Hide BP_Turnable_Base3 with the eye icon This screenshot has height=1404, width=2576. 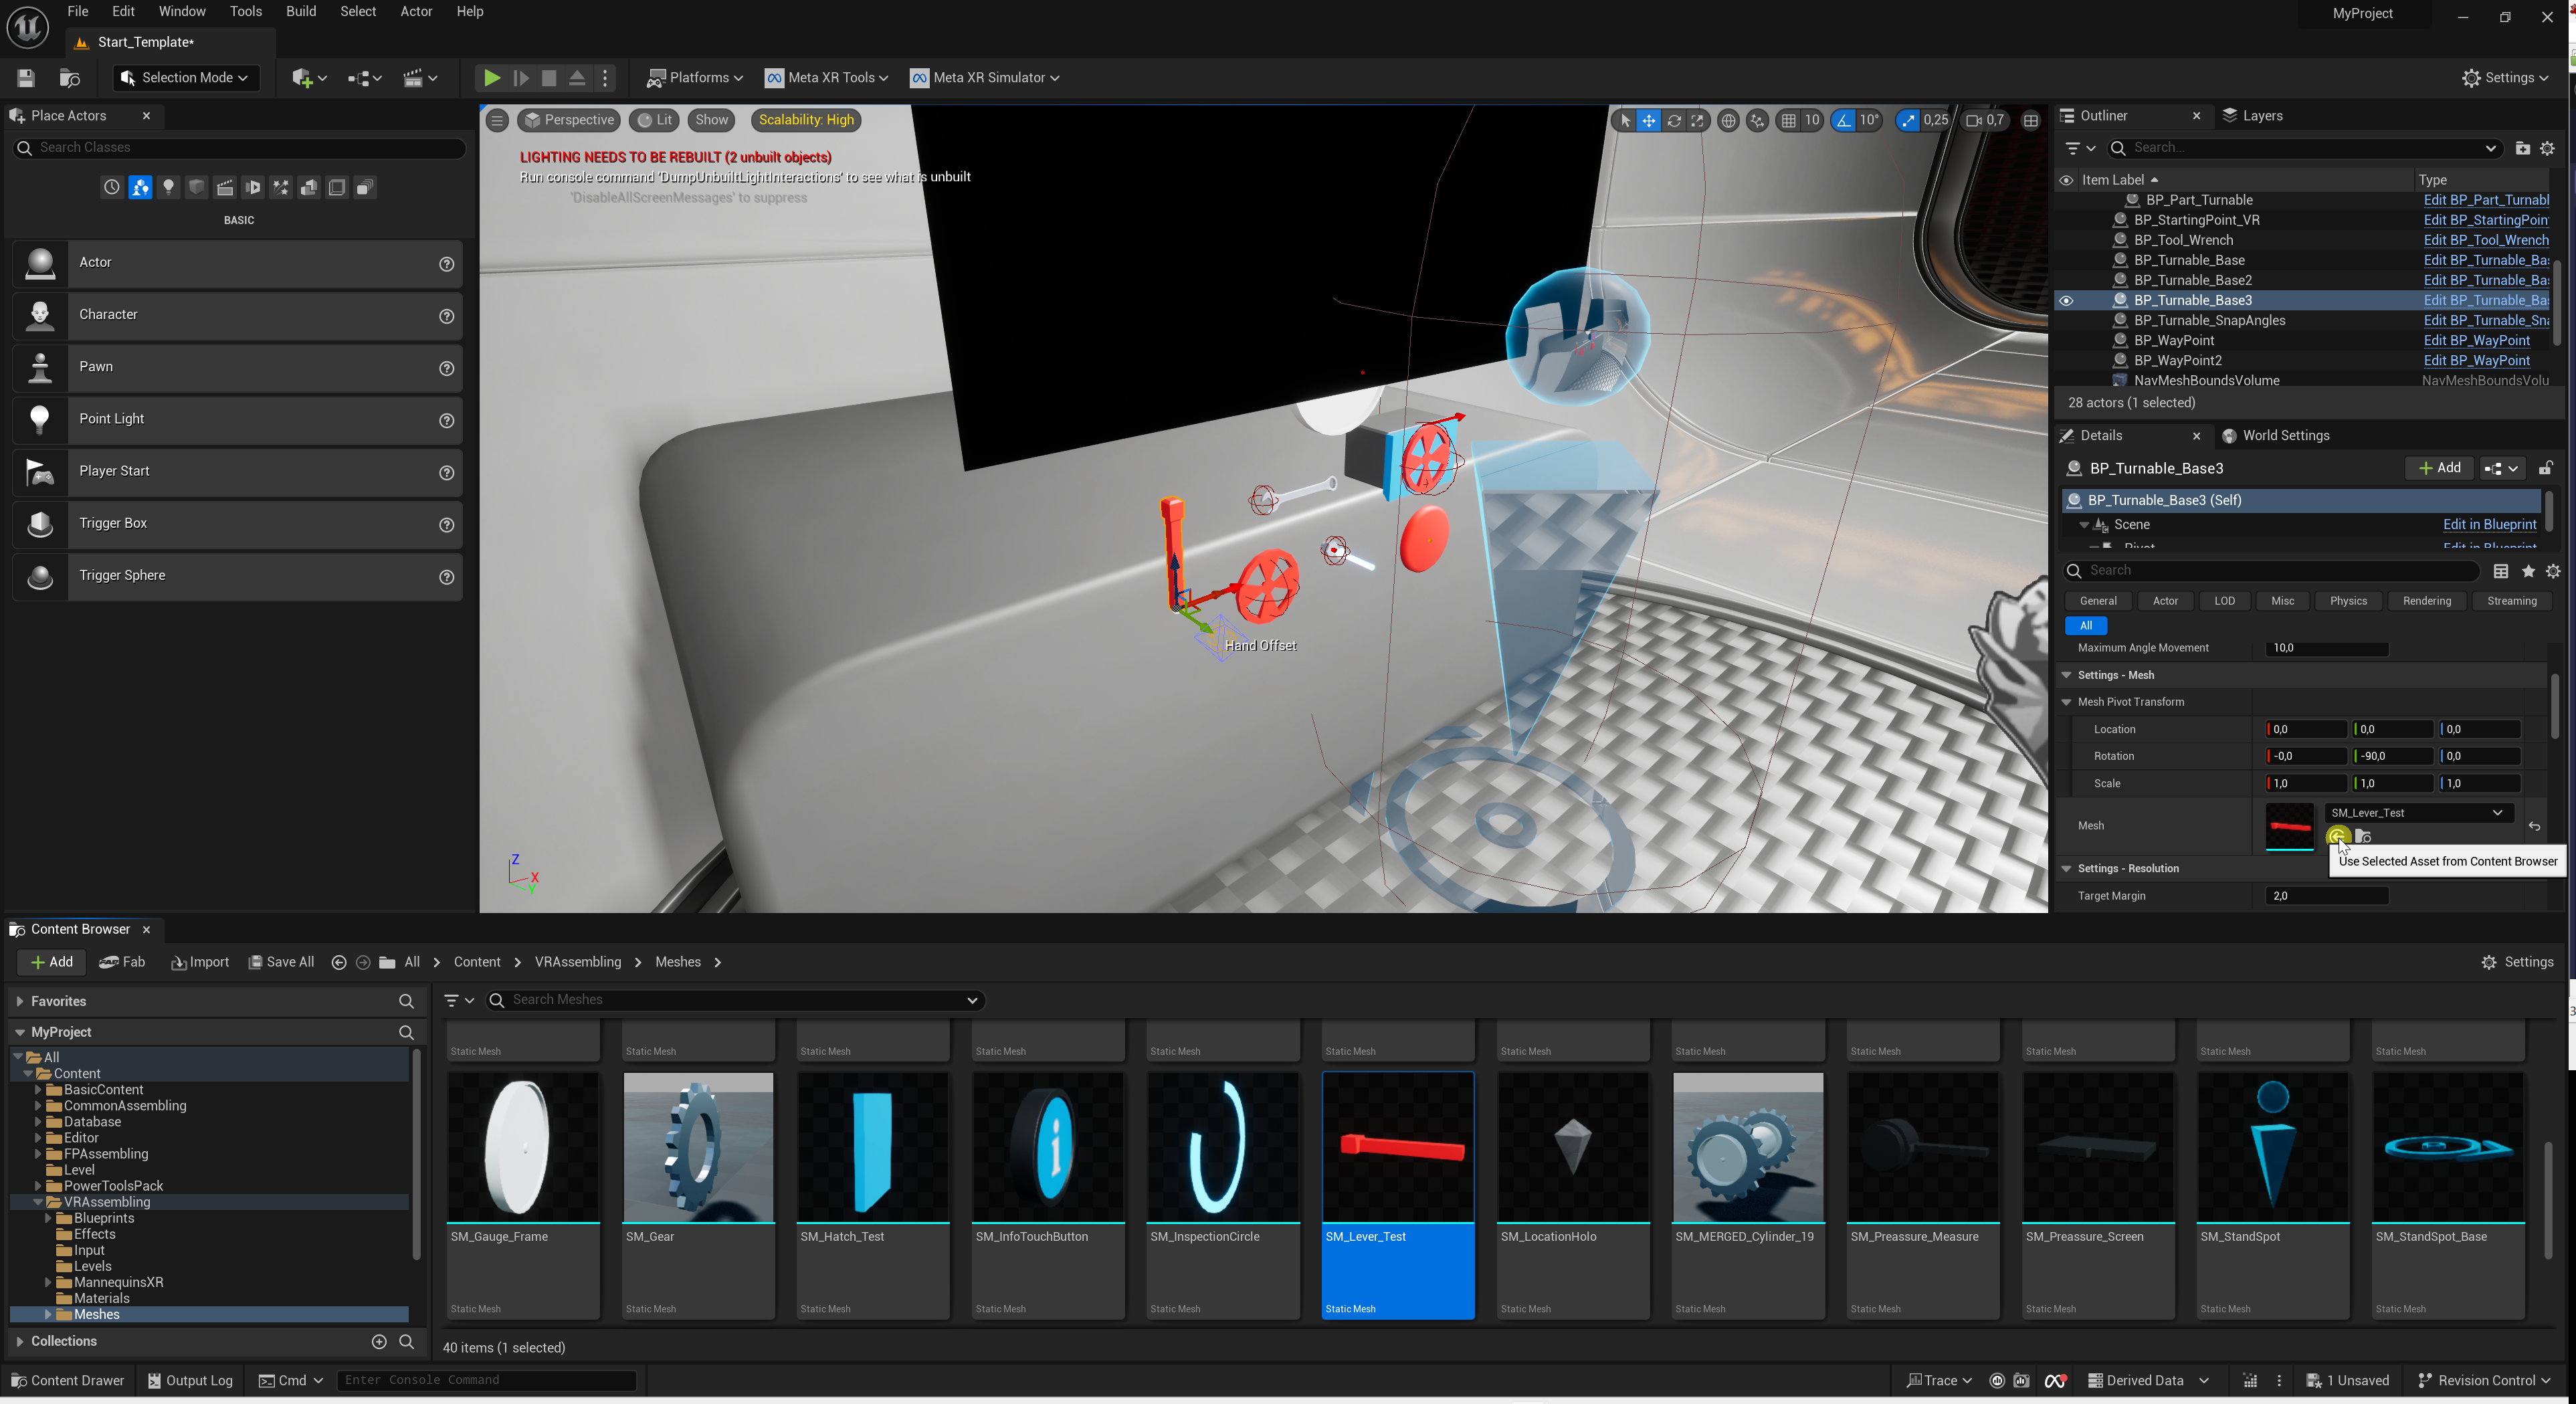click(x=2066, y=300)
